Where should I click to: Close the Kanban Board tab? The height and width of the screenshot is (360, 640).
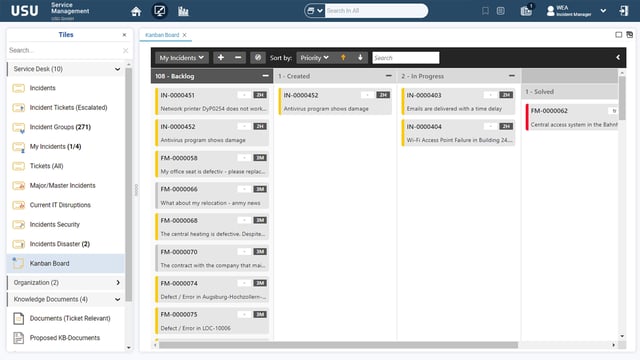coord(184,35)
